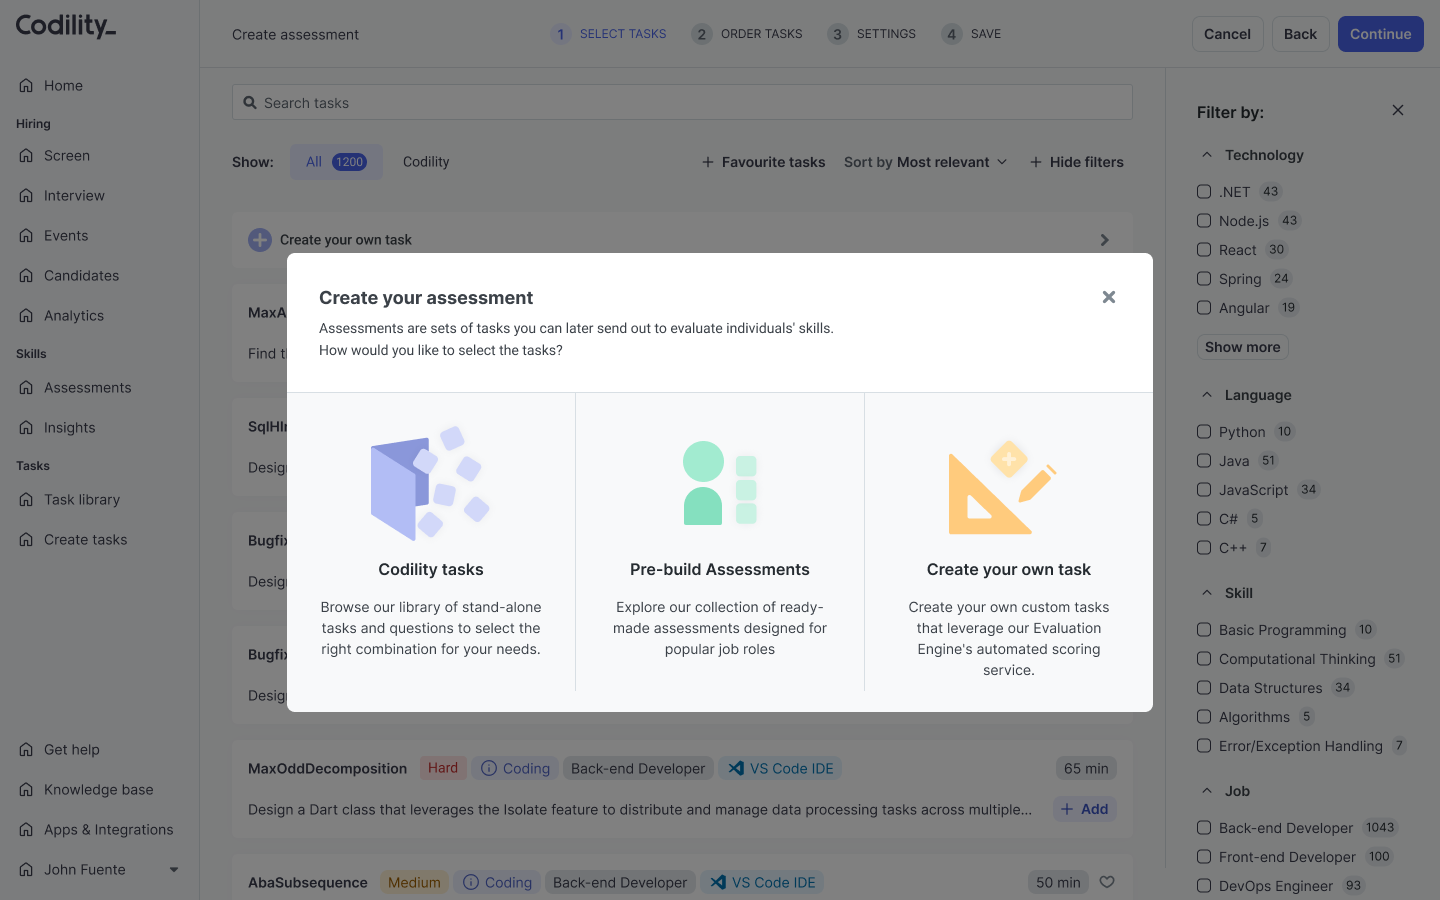
Task: Close the Create your assessment dialog
Action: pos(1108,297)
